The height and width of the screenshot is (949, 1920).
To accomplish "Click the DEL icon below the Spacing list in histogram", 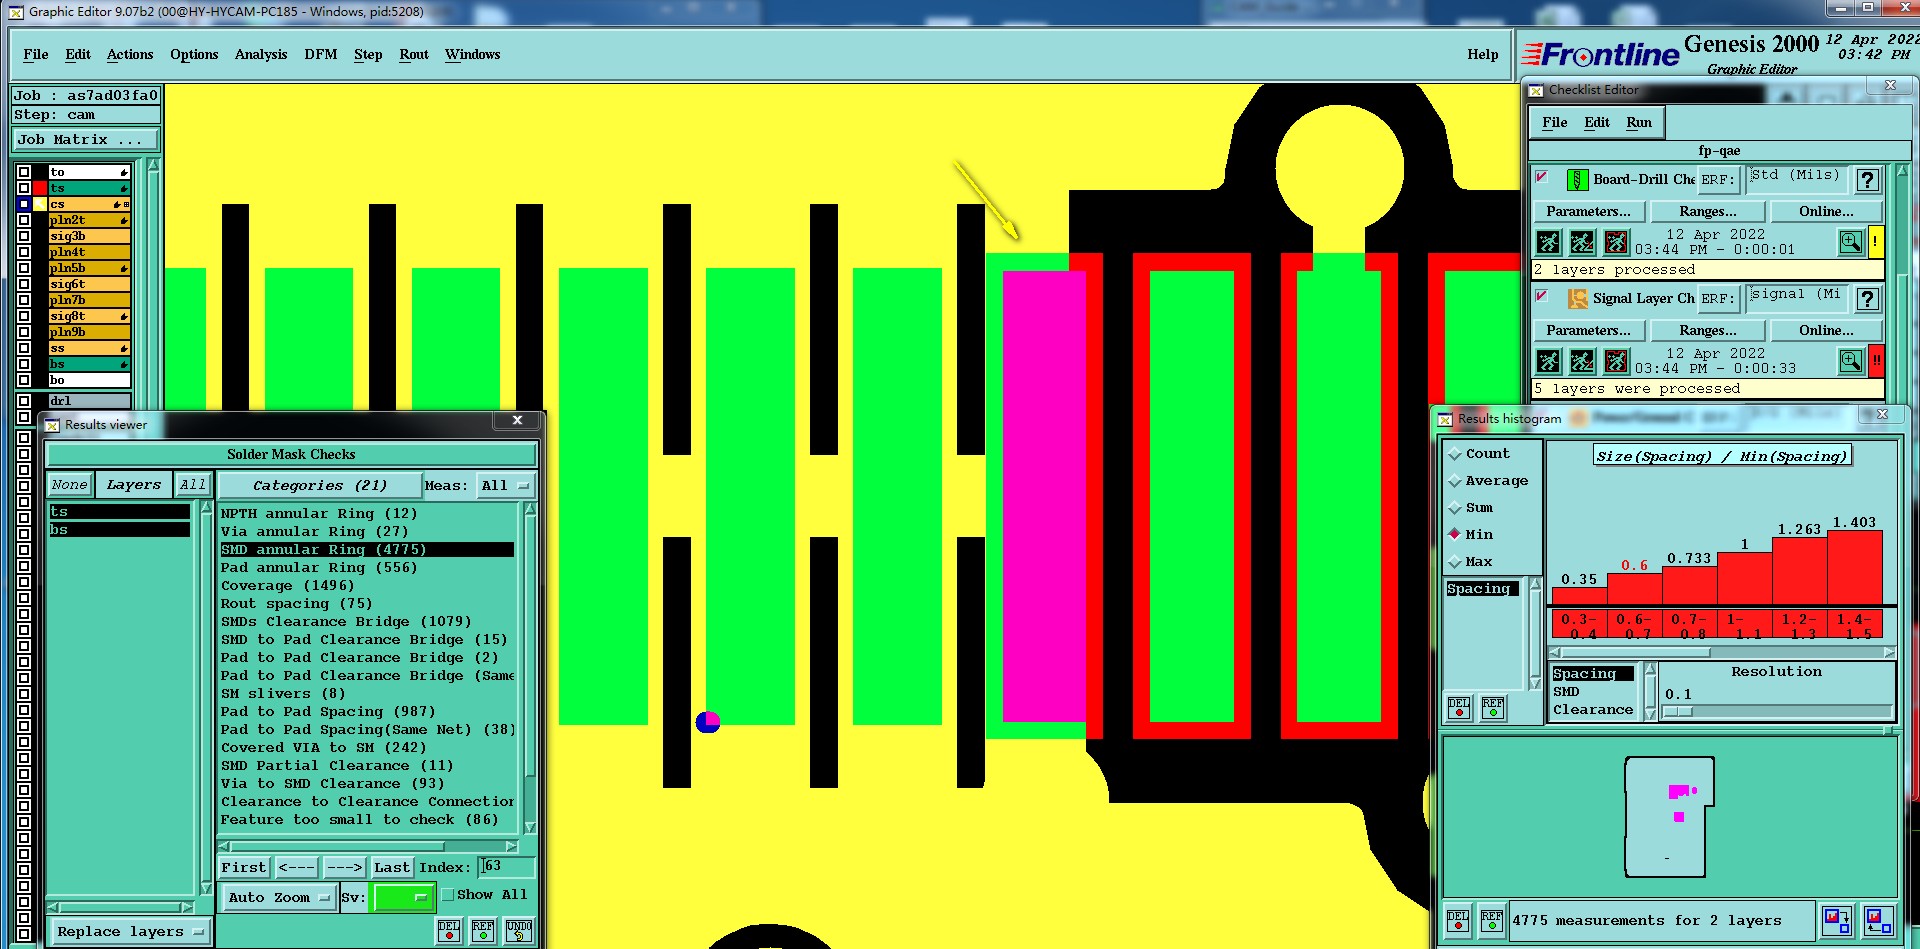I will (x=1459, y=708).
